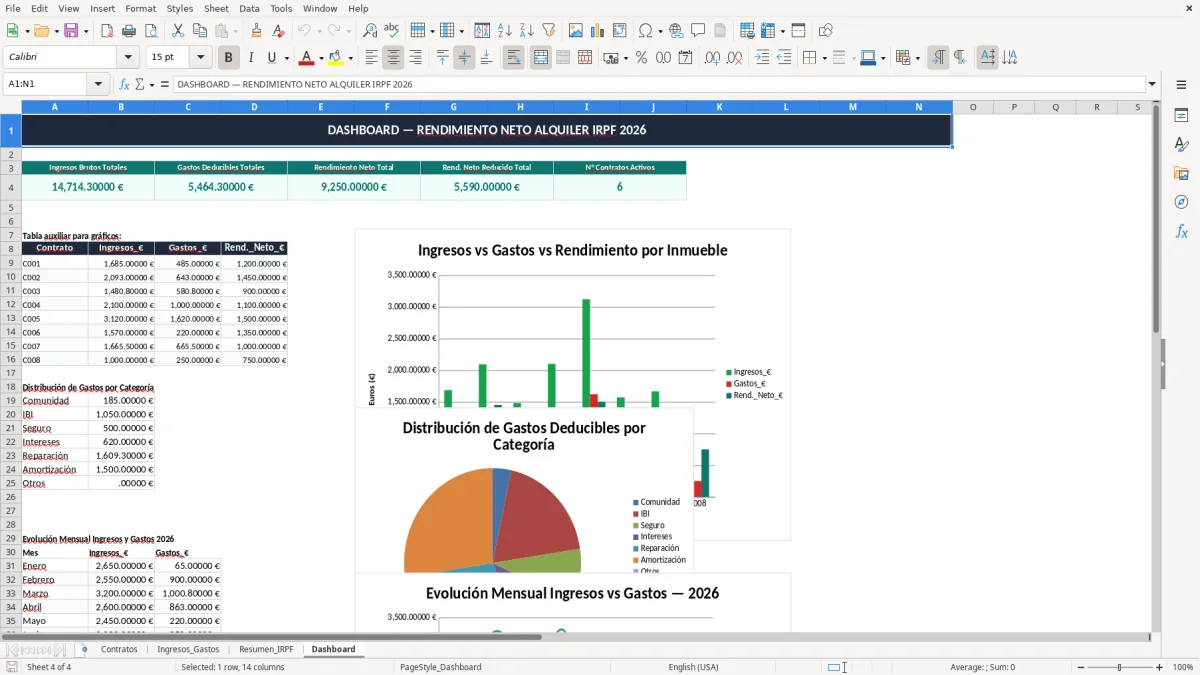The image size is (1200, 675).
Task: Format as percent
Action: (x=641, y=58)
